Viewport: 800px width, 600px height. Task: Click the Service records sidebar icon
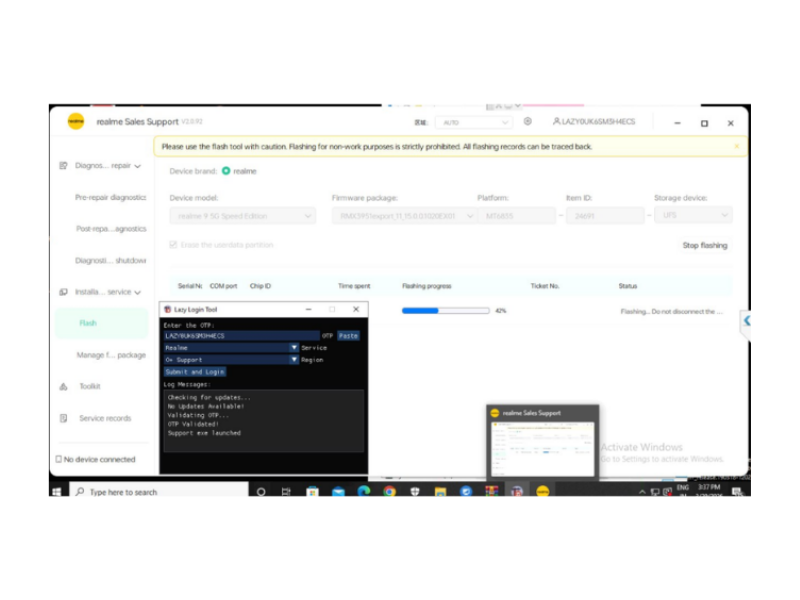63,418
